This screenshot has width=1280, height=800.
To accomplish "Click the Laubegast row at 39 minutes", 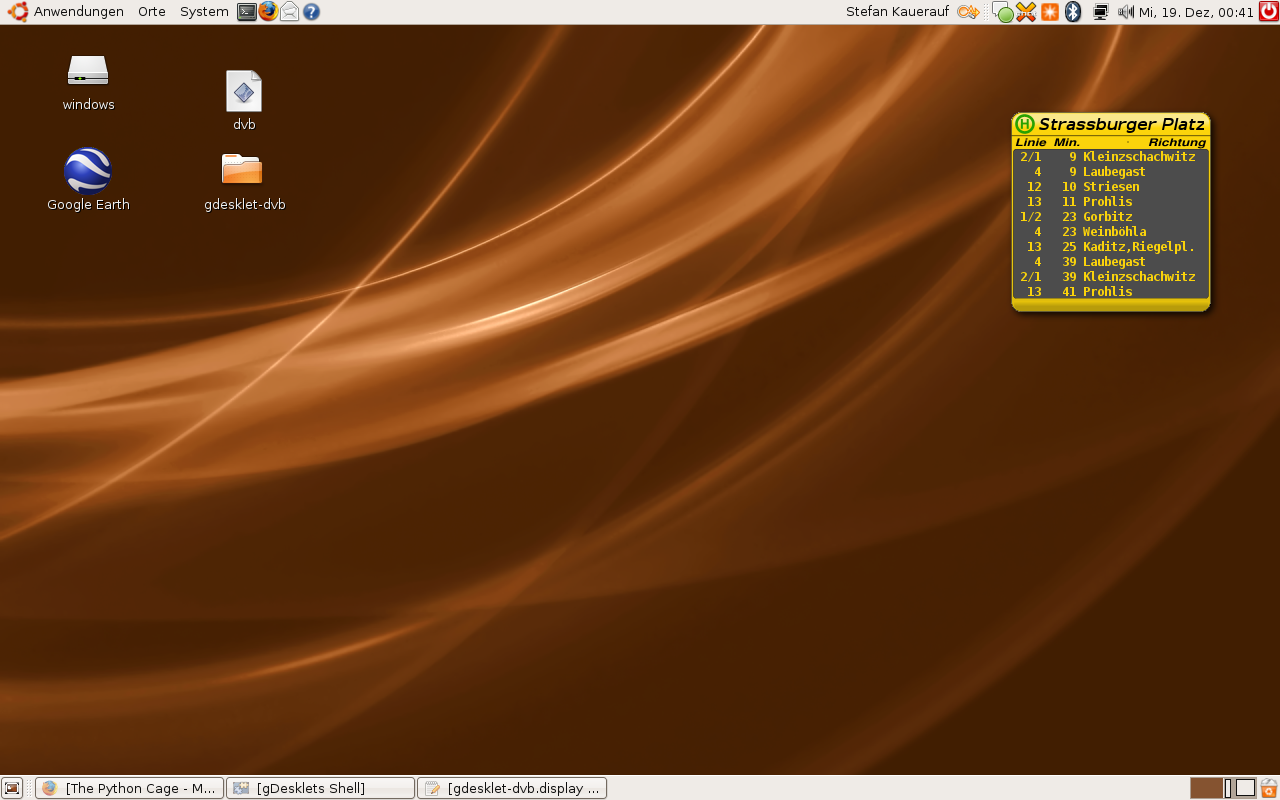I will (x=1111, y=262).
